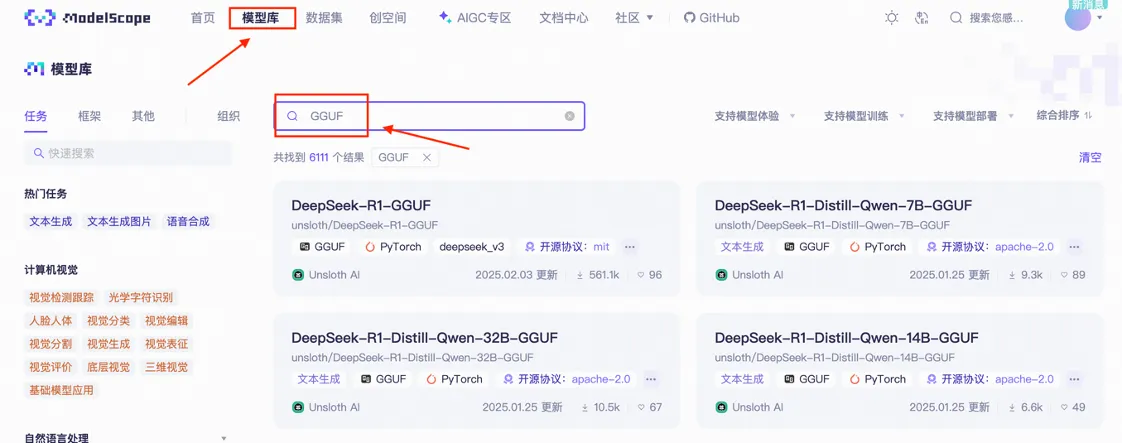Click the more-tags ellipsis on the Qwen-7B card
The width and height of the screenshot is (1122, 444).
(1074, 247)
